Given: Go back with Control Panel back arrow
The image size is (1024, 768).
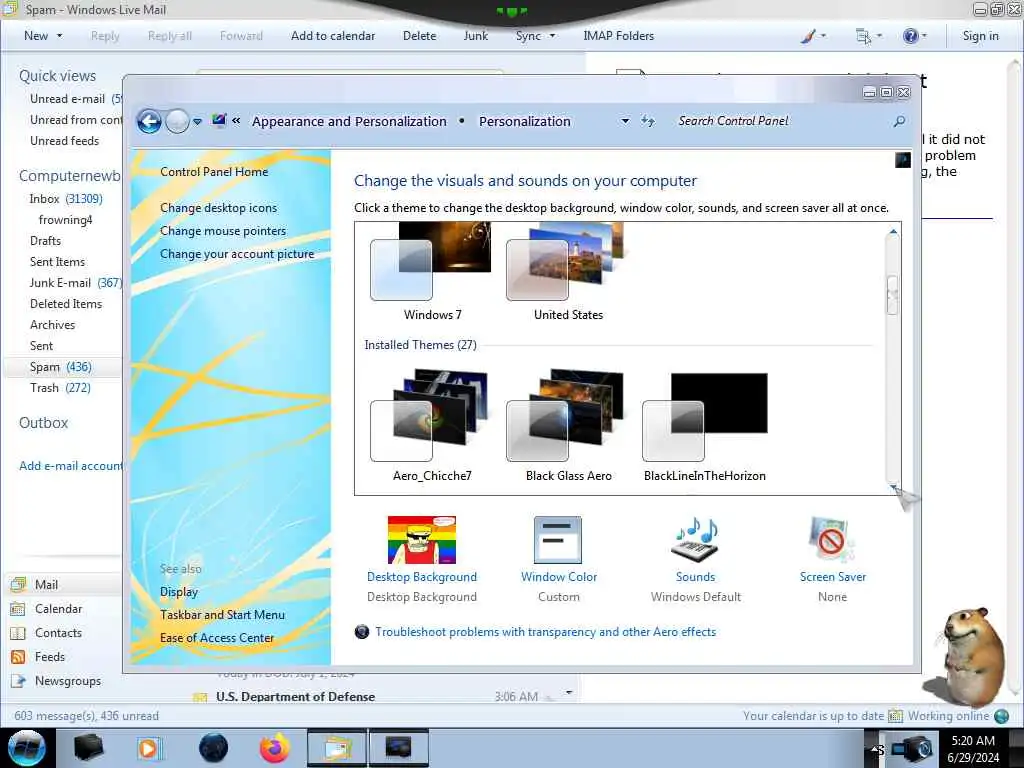Looking at the screenshot, I should point(149,121).
